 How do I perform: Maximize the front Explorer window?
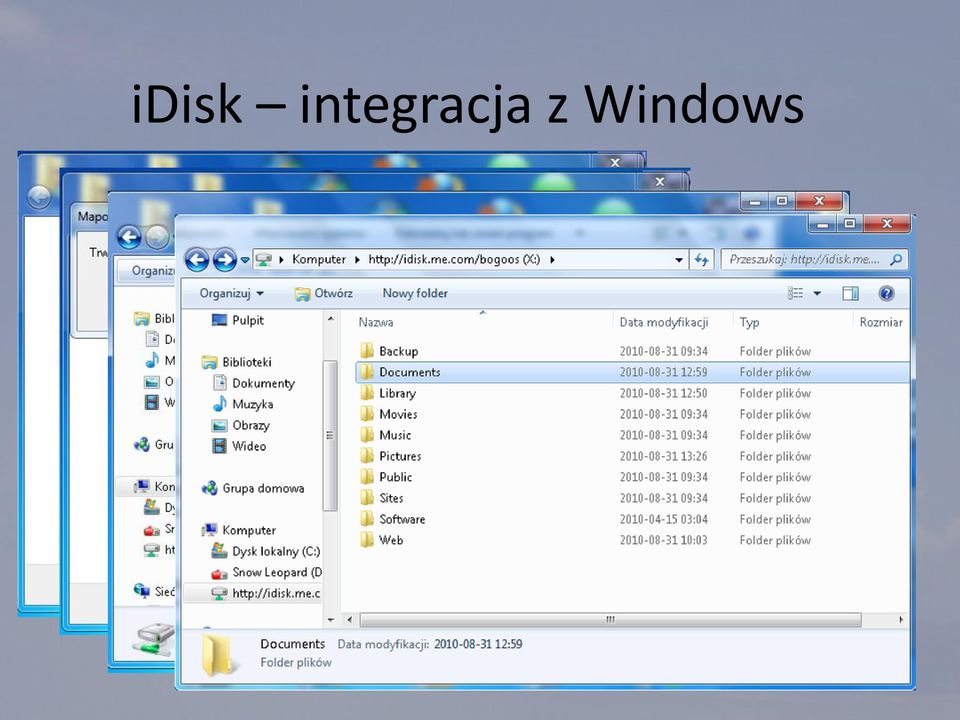pos(849,224)
